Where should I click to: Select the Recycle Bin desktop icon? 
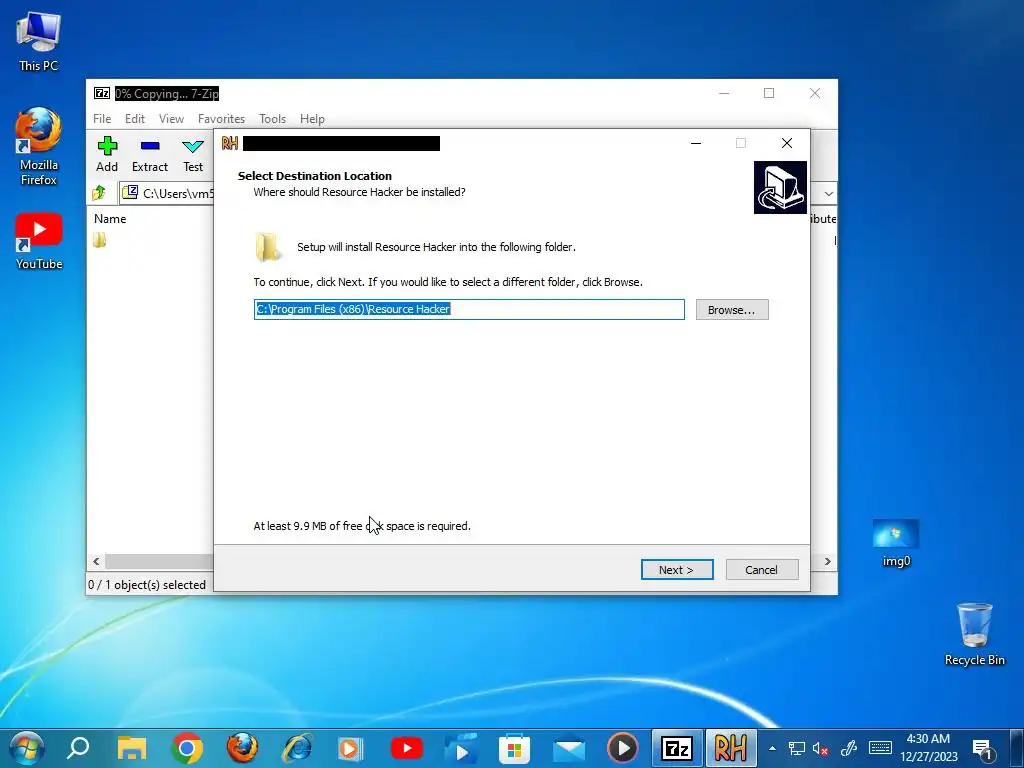click(x=974, y=634)
